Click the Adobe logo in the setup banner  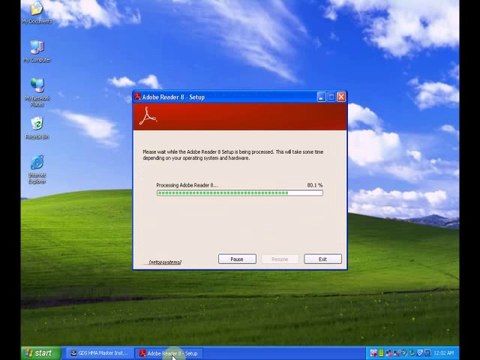coord(148,116)
